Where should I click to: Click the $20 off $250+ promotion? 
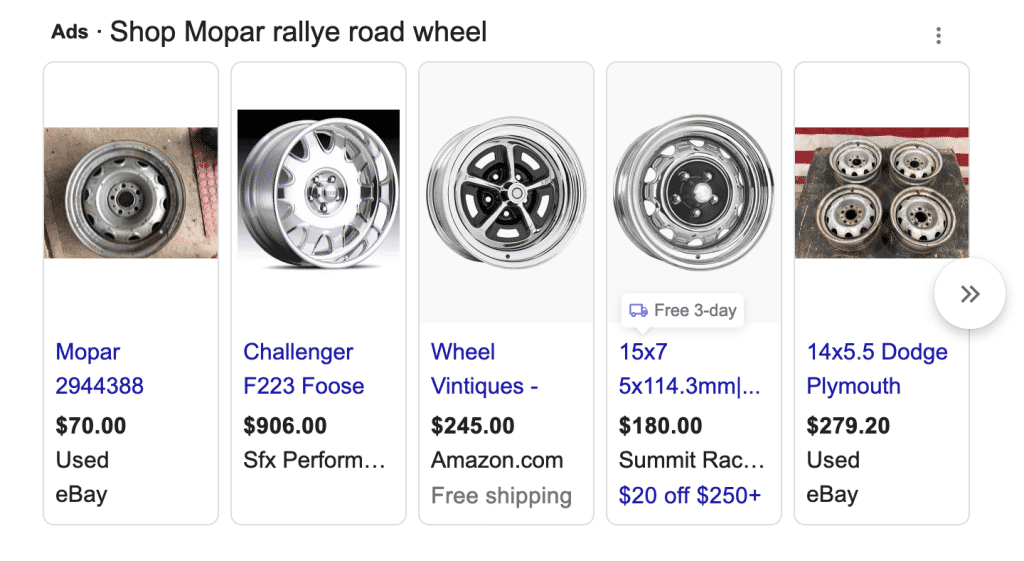tap(689, 495)
